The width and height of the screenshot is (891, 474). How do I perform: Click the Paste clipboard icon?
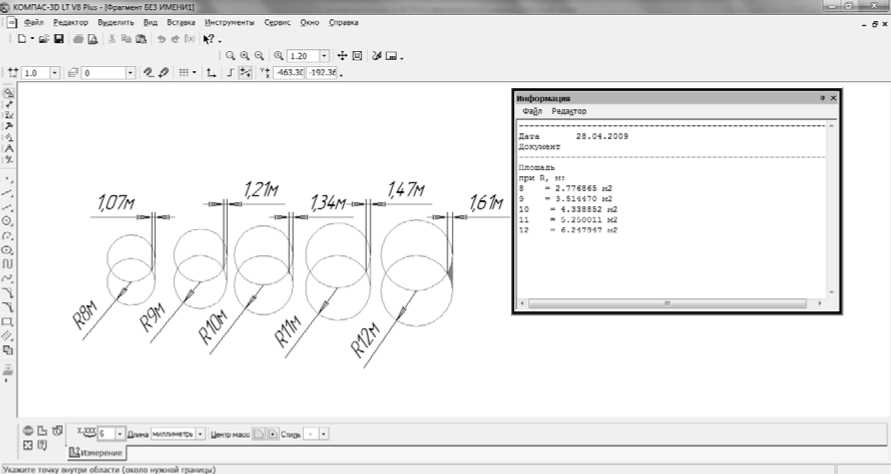(141, 39)
